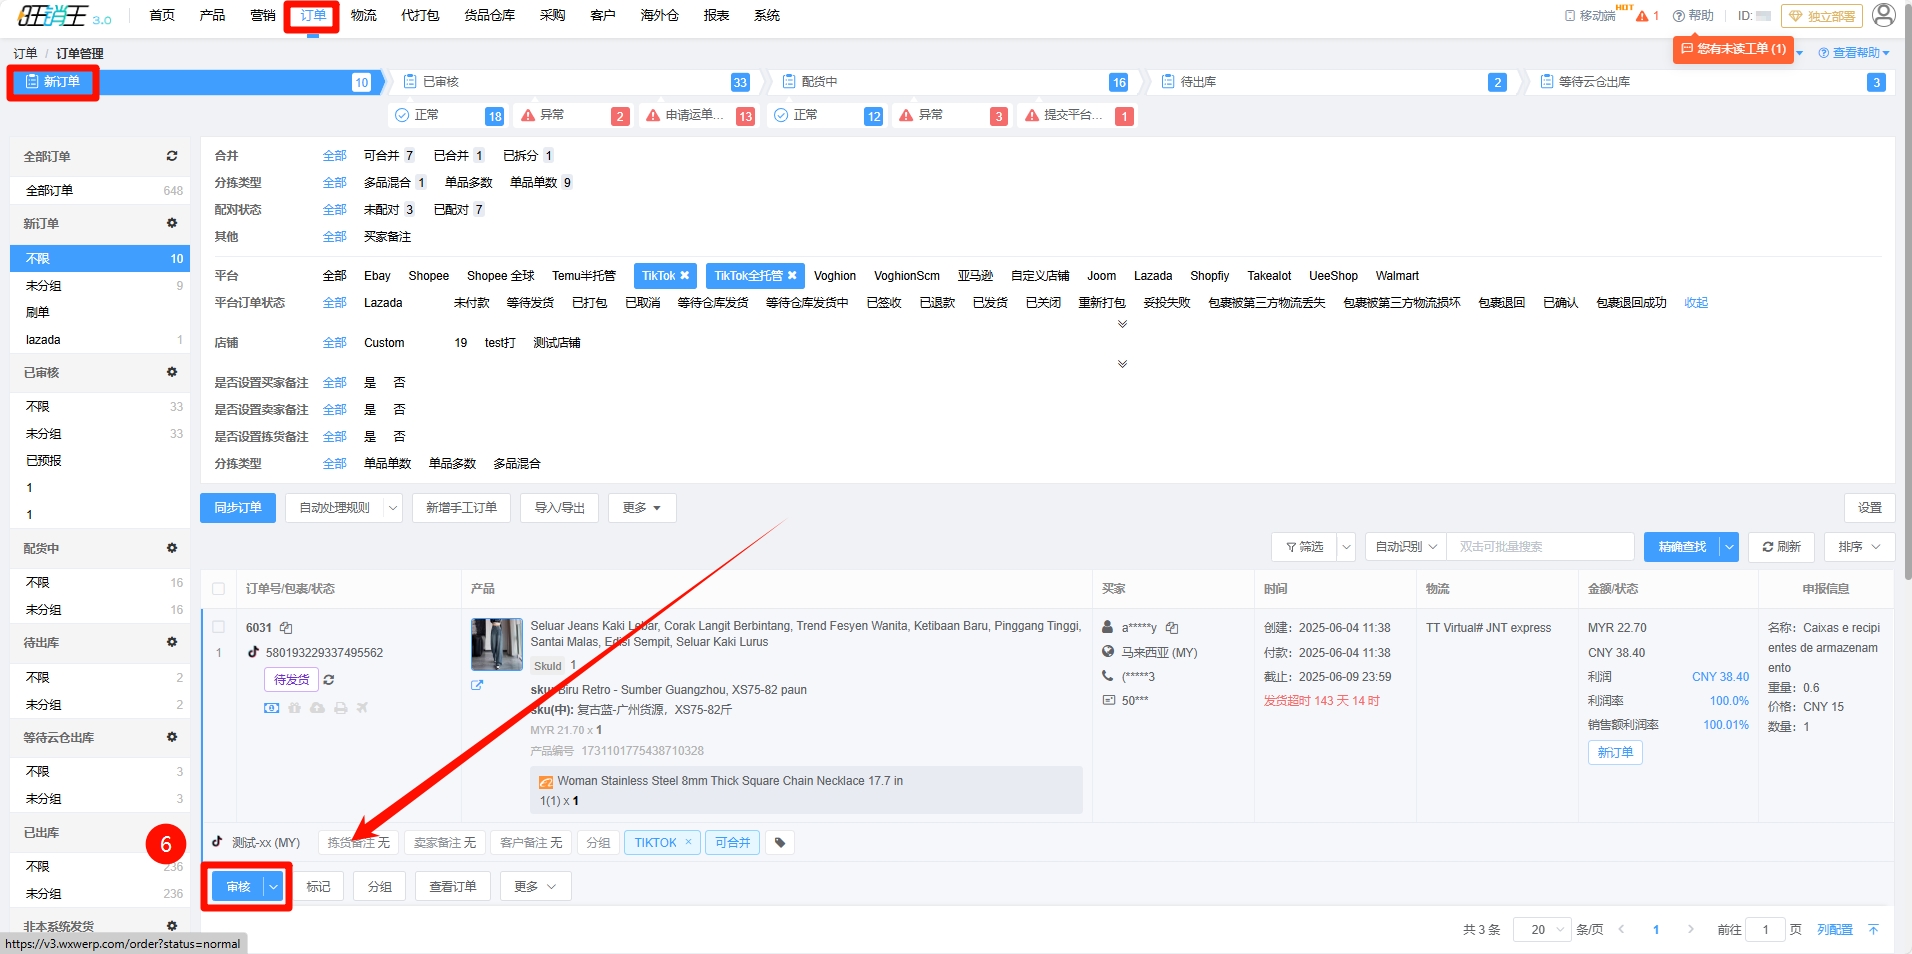Expand the 自动识别 search type dropdown
This screenshot has height=954, width=1912.
(1405, 547)
